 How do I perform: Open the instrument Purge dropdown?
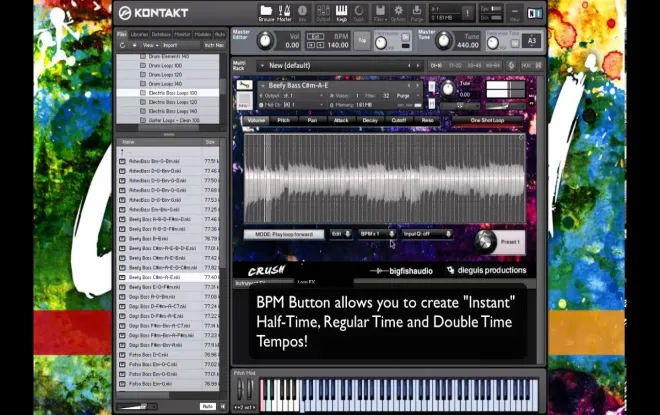tap(406, 96)
